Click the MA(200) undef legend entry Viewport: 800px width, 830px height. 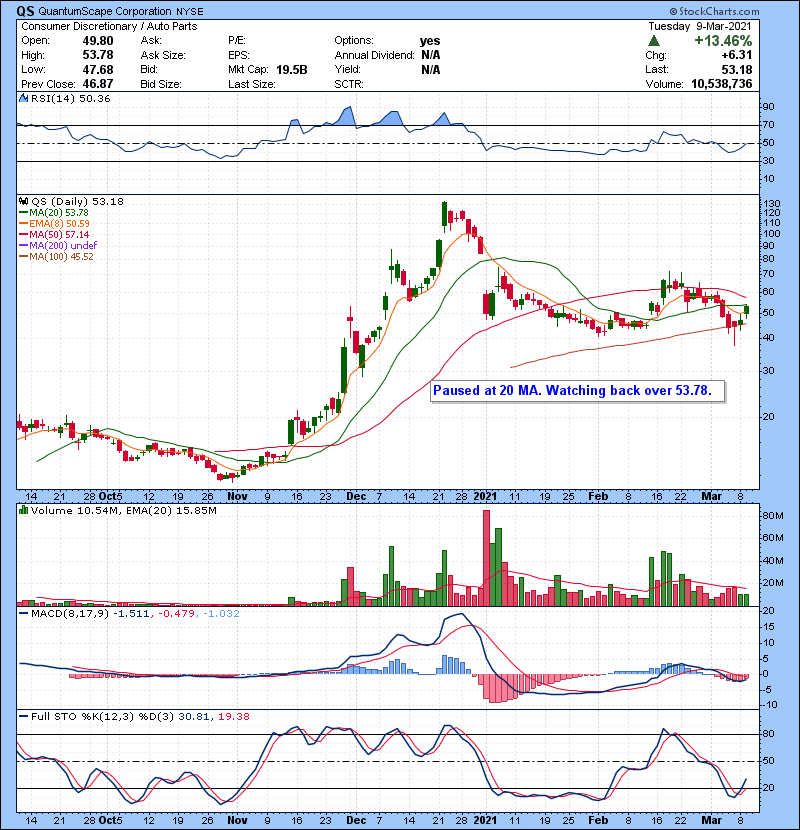point(58,245)
